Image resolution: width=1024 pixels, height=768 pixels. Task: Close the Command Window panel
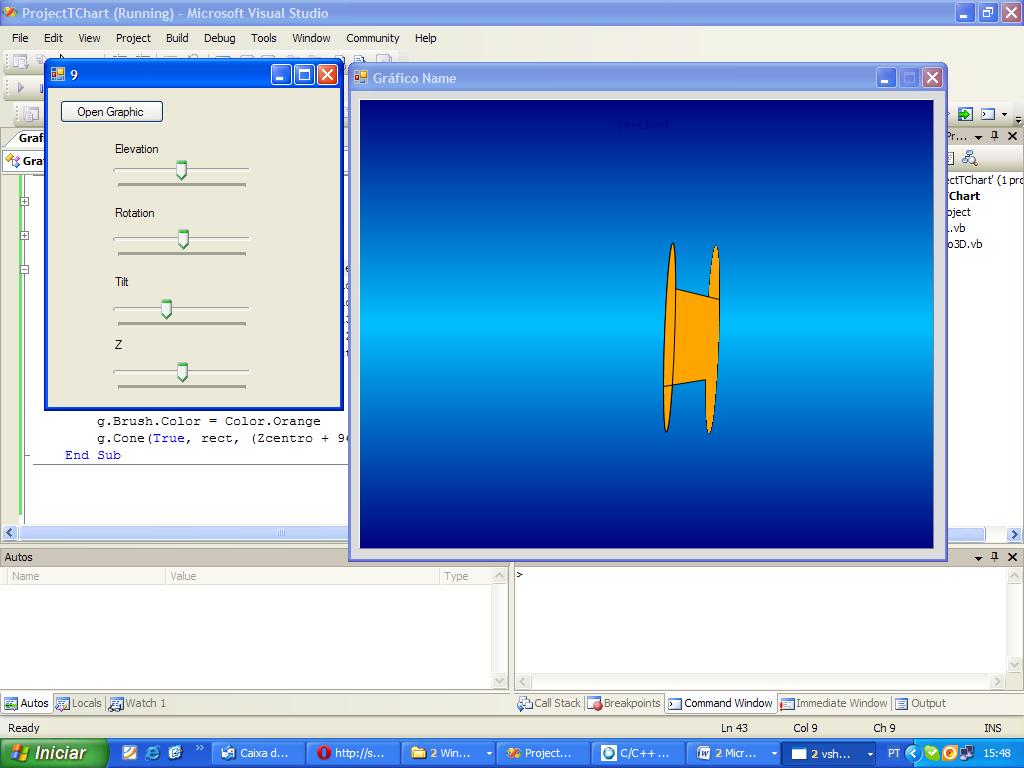[x=1012, y=556]
